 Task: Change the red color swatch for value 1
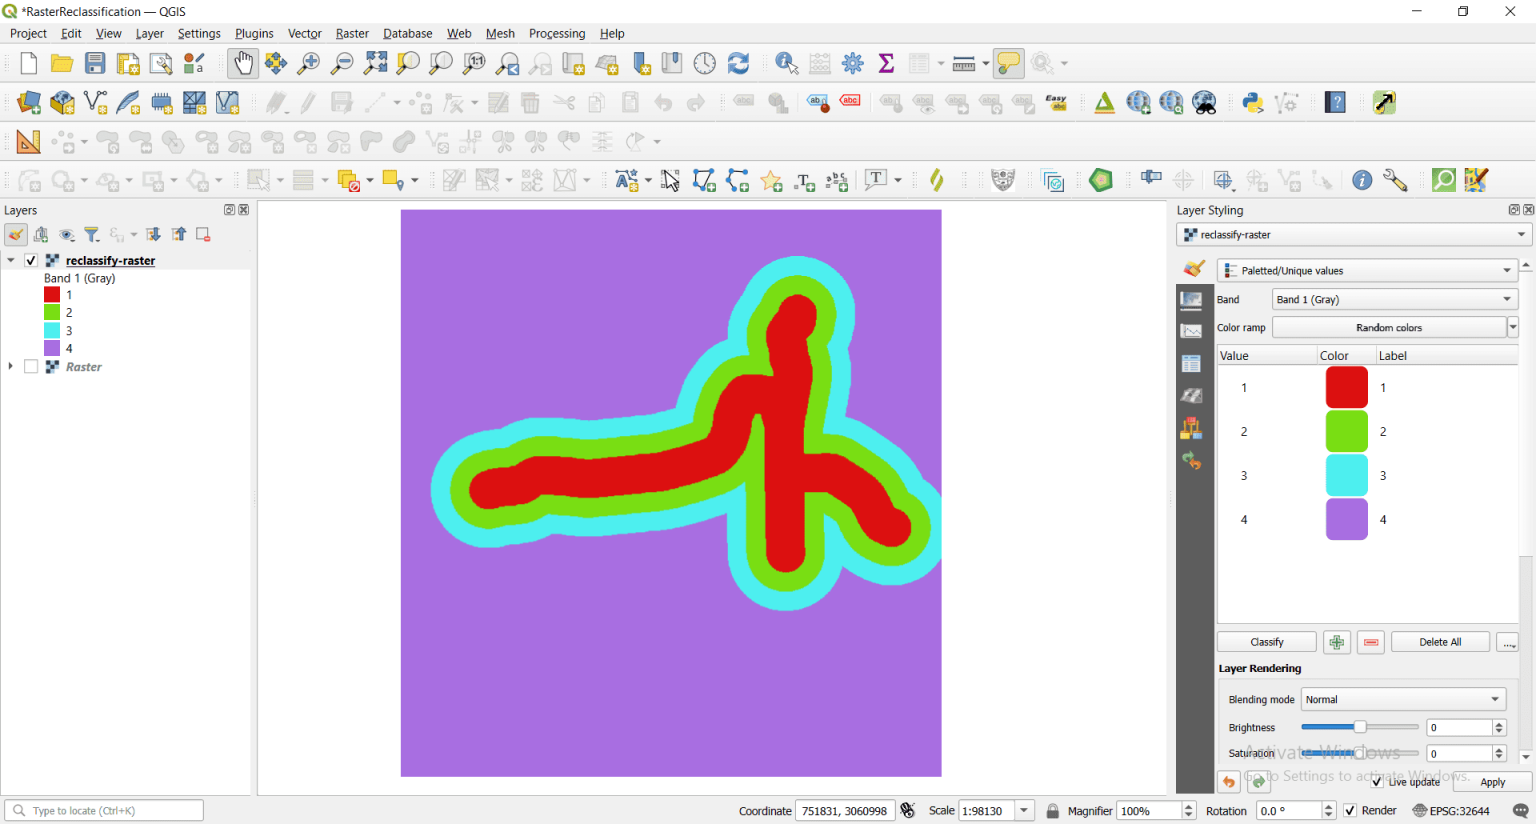point(1346,387)
